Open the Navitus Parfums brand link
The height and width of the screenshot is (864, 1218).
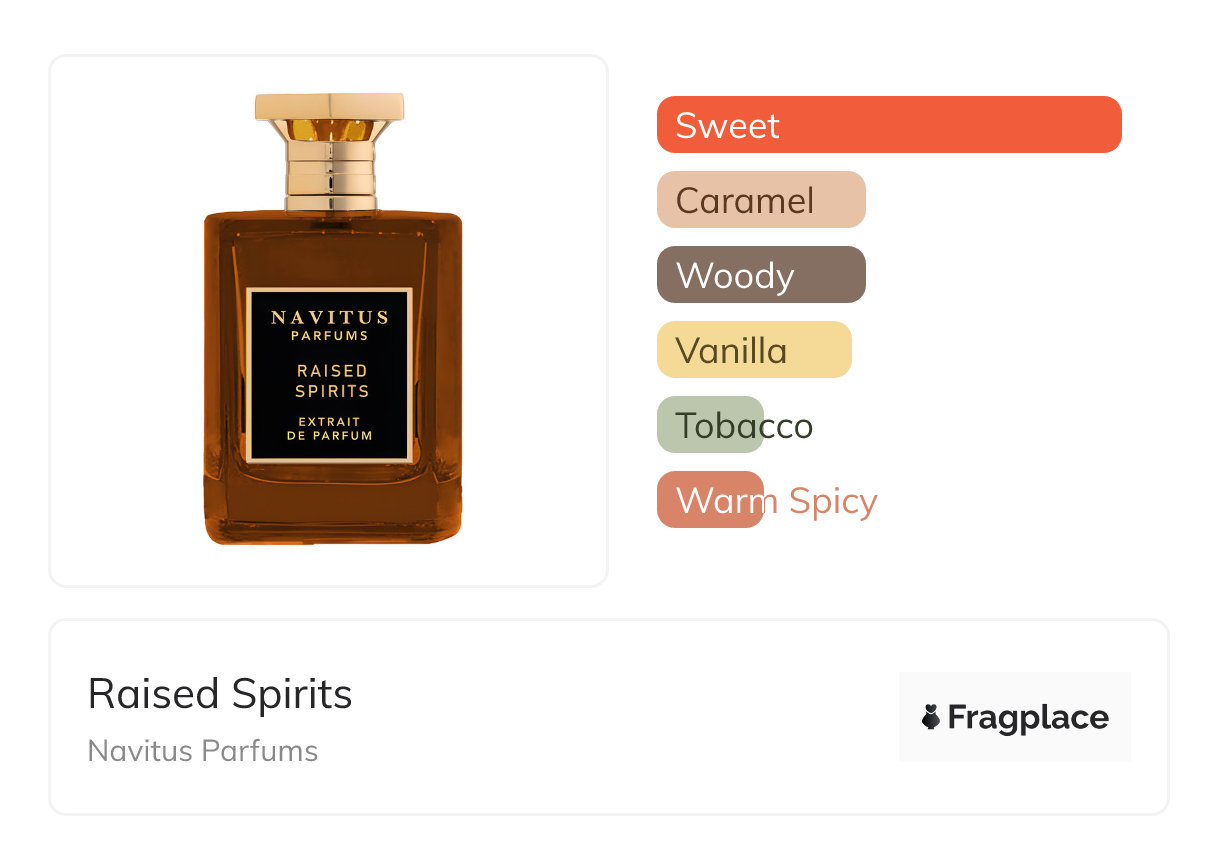203,751
